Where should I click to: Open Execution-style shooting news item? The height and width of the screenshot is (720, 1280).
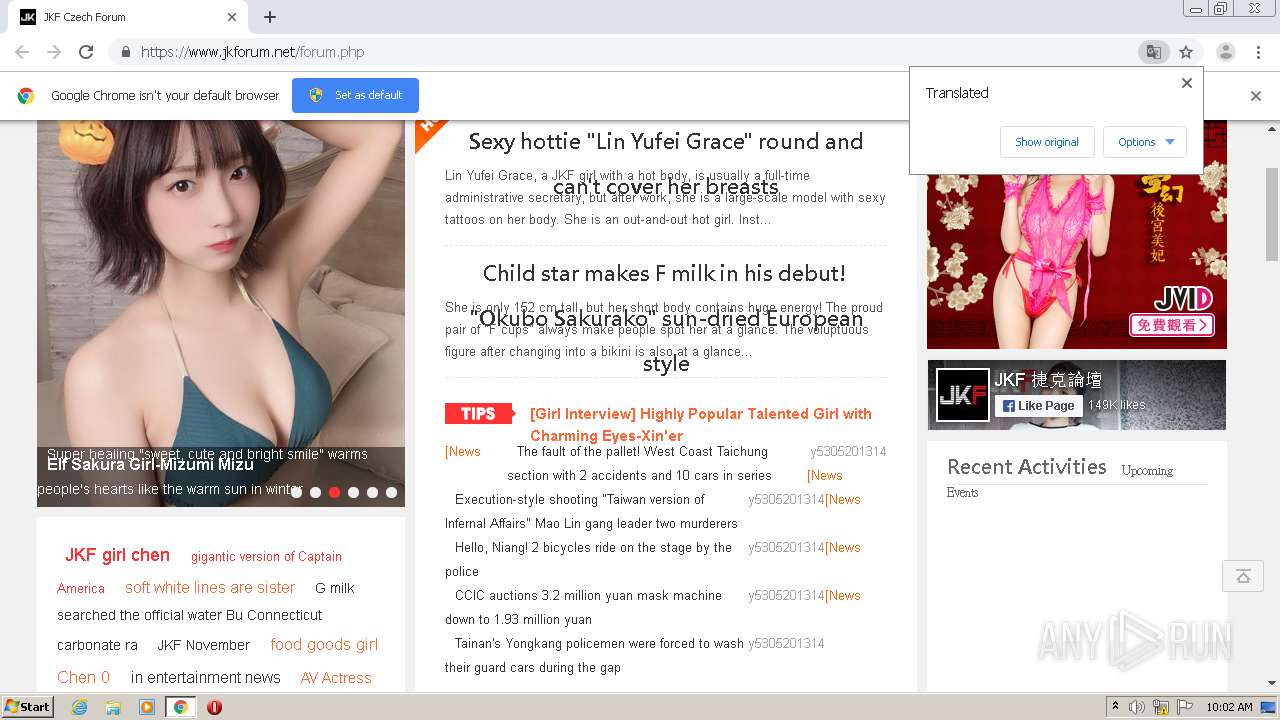591,511
